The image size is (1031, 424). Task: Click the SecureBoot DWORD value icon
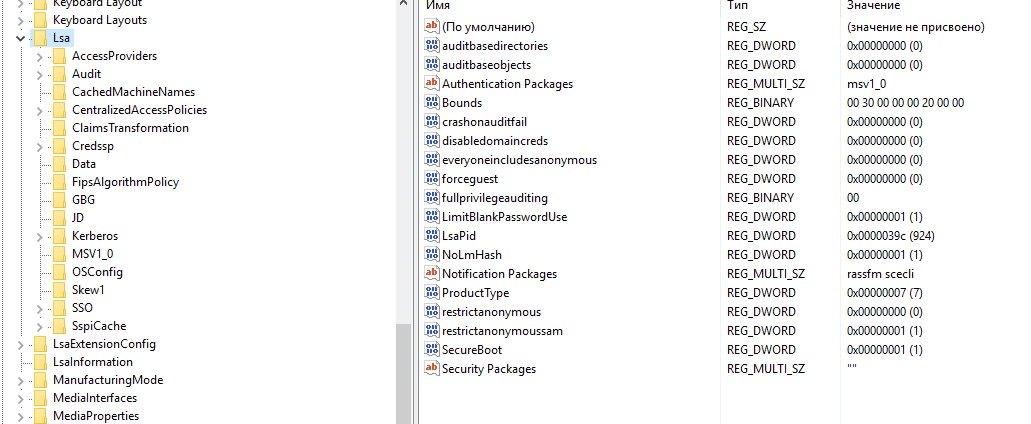point(432,350)
